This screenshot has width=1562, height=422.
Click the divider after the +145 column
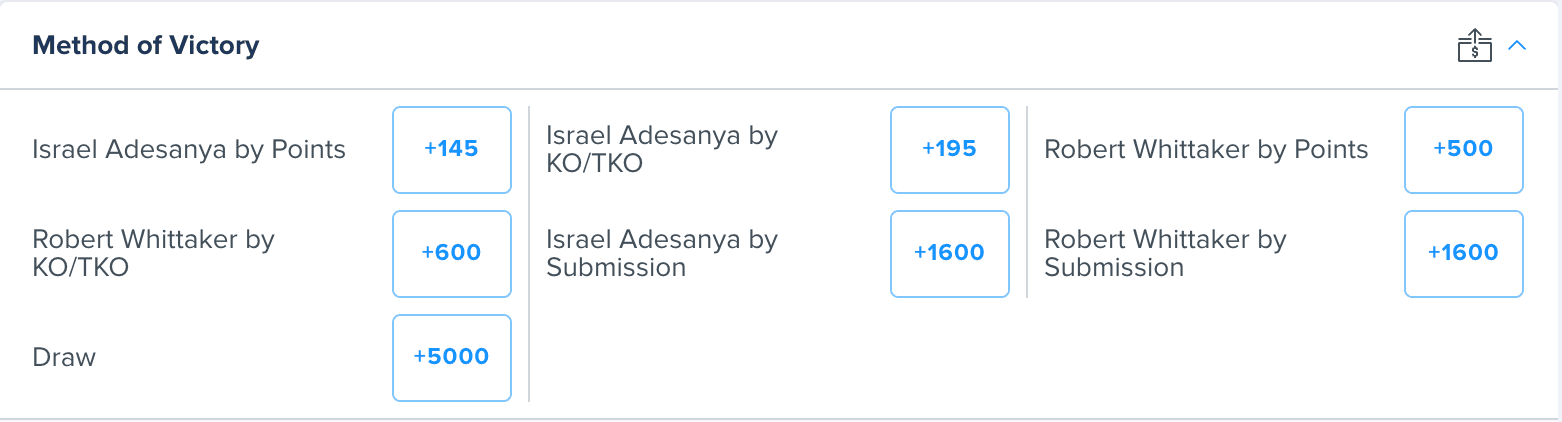coord(529,254)
